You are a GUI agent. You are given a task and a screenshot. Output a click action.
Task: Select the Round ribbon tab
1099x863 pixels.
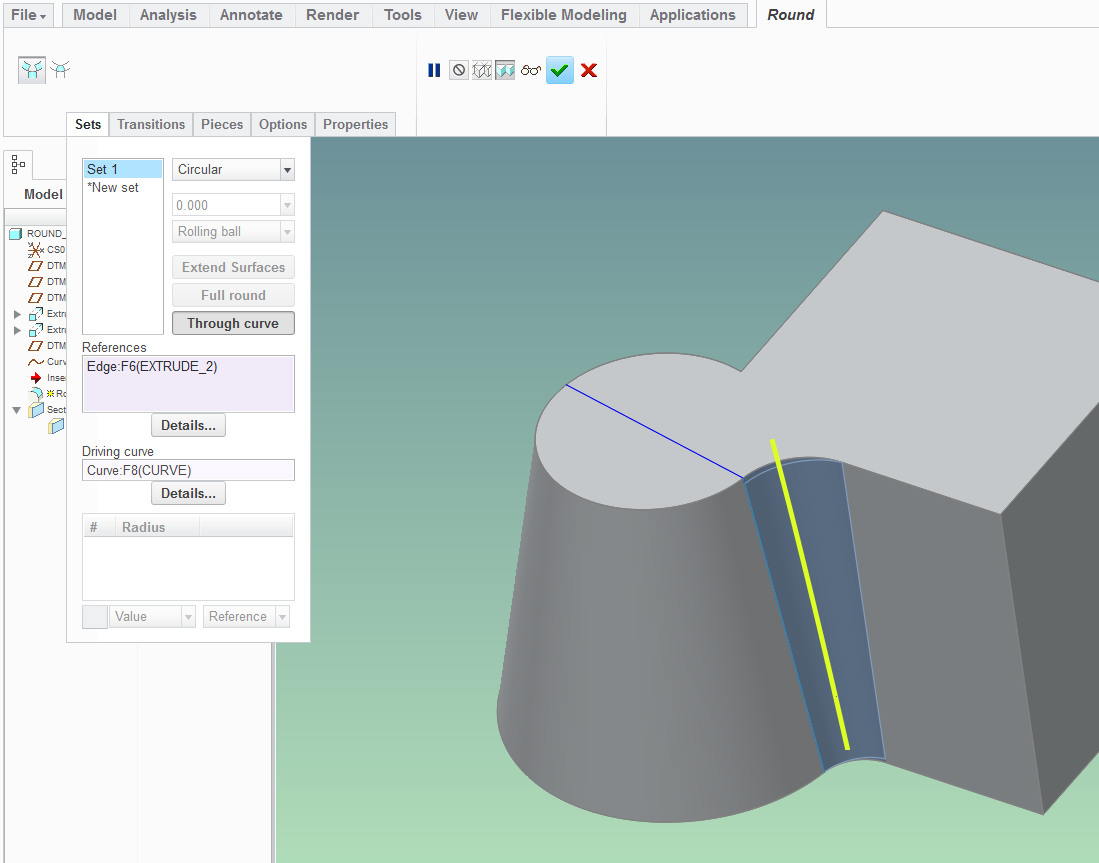tap(791, 15)
